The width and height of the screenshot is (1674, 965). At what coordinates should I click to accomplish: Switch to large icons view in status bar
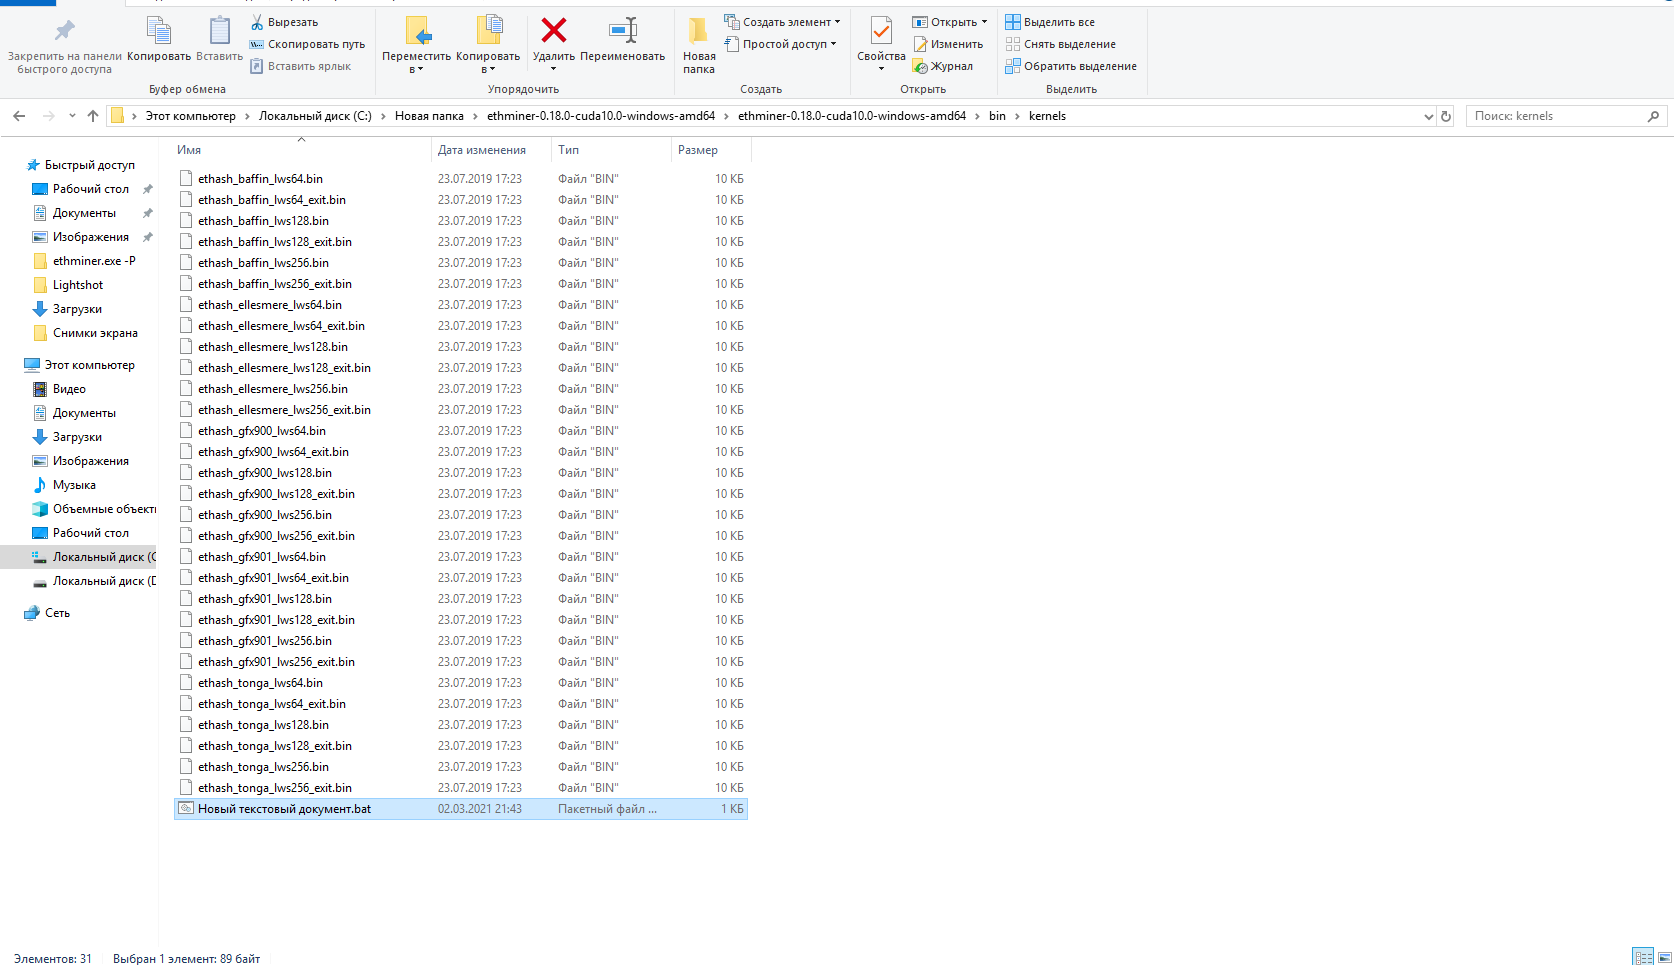click(1664, 957)
